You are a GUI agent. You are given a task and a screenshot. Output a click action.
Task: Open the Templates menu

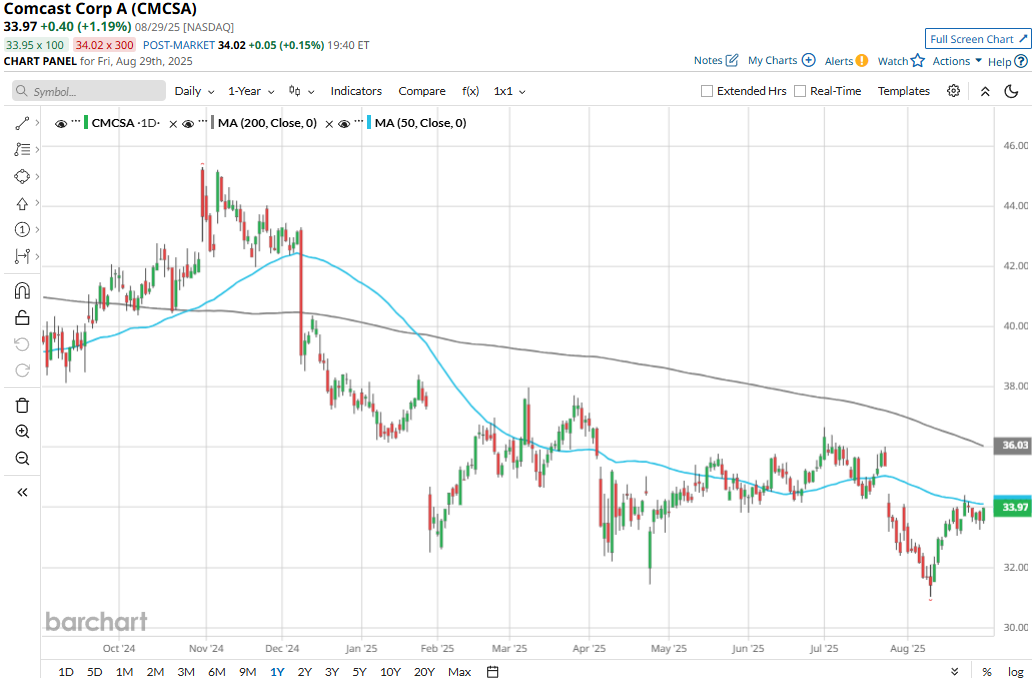(904, 91)
